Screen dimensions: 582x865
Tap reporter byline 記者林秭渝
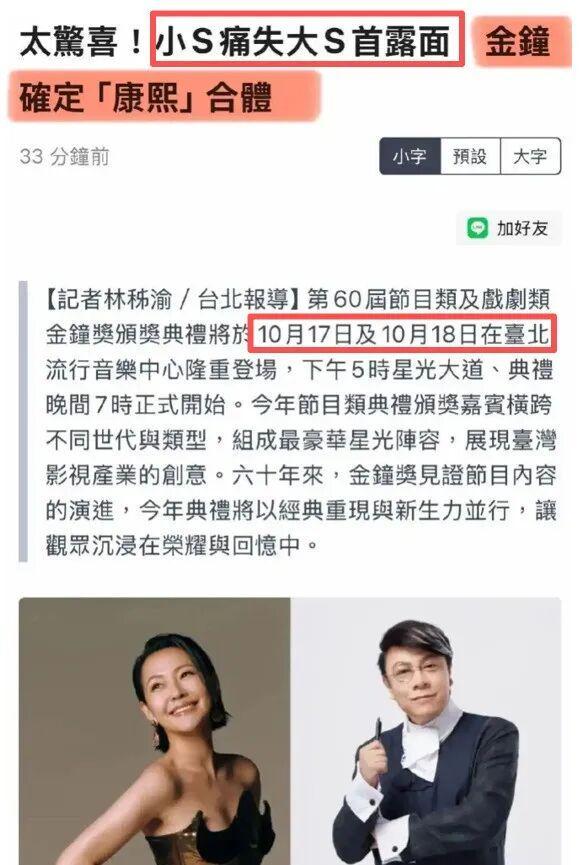click(x=115, y=300)
